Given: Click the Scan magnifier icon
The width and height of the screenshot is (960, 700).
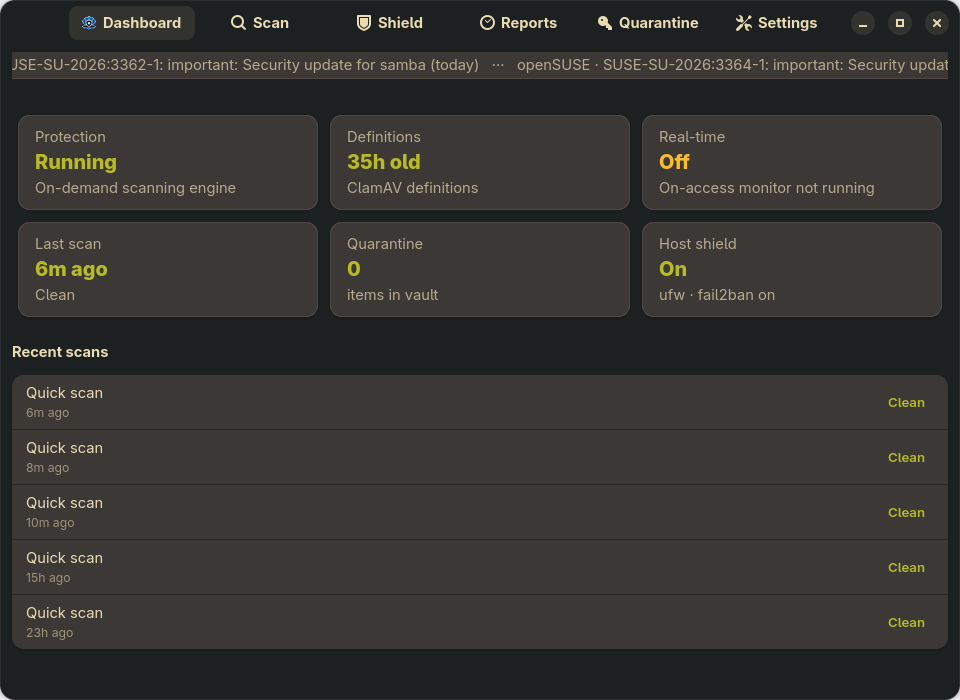Looking at the screenshot, I should [x=238, y=23].
